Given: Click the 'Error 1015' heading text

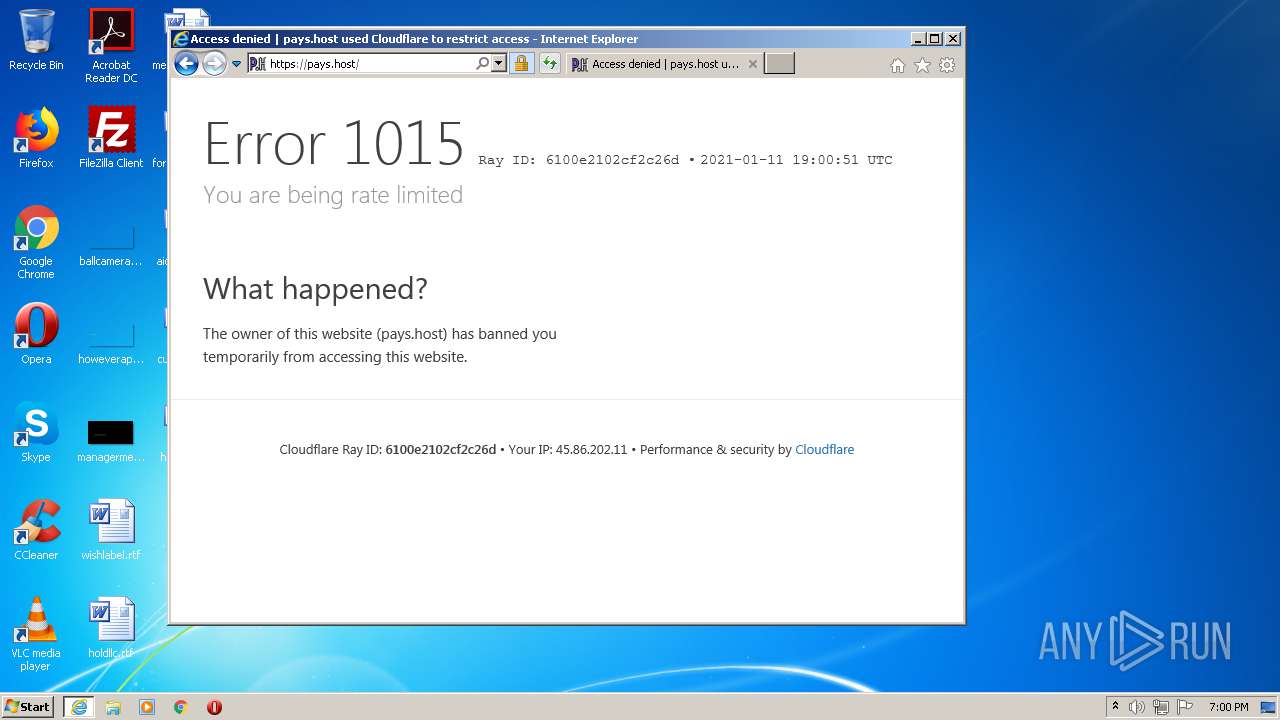Looking at the screenshot, I should click(x=334, y=143).
